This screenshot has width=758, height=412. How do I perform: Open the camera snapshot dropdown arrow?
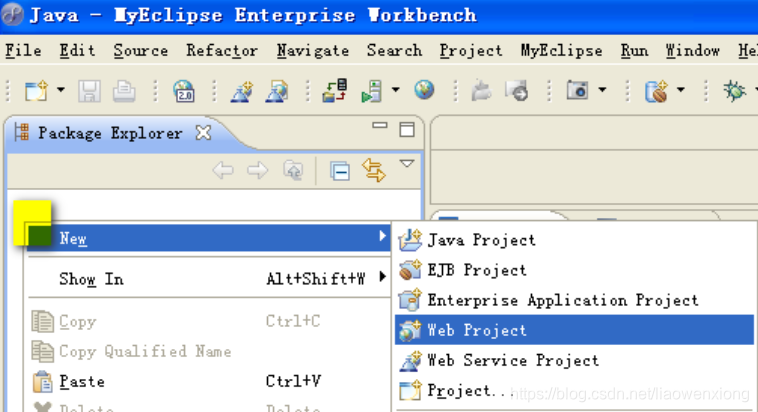point(602,89)
